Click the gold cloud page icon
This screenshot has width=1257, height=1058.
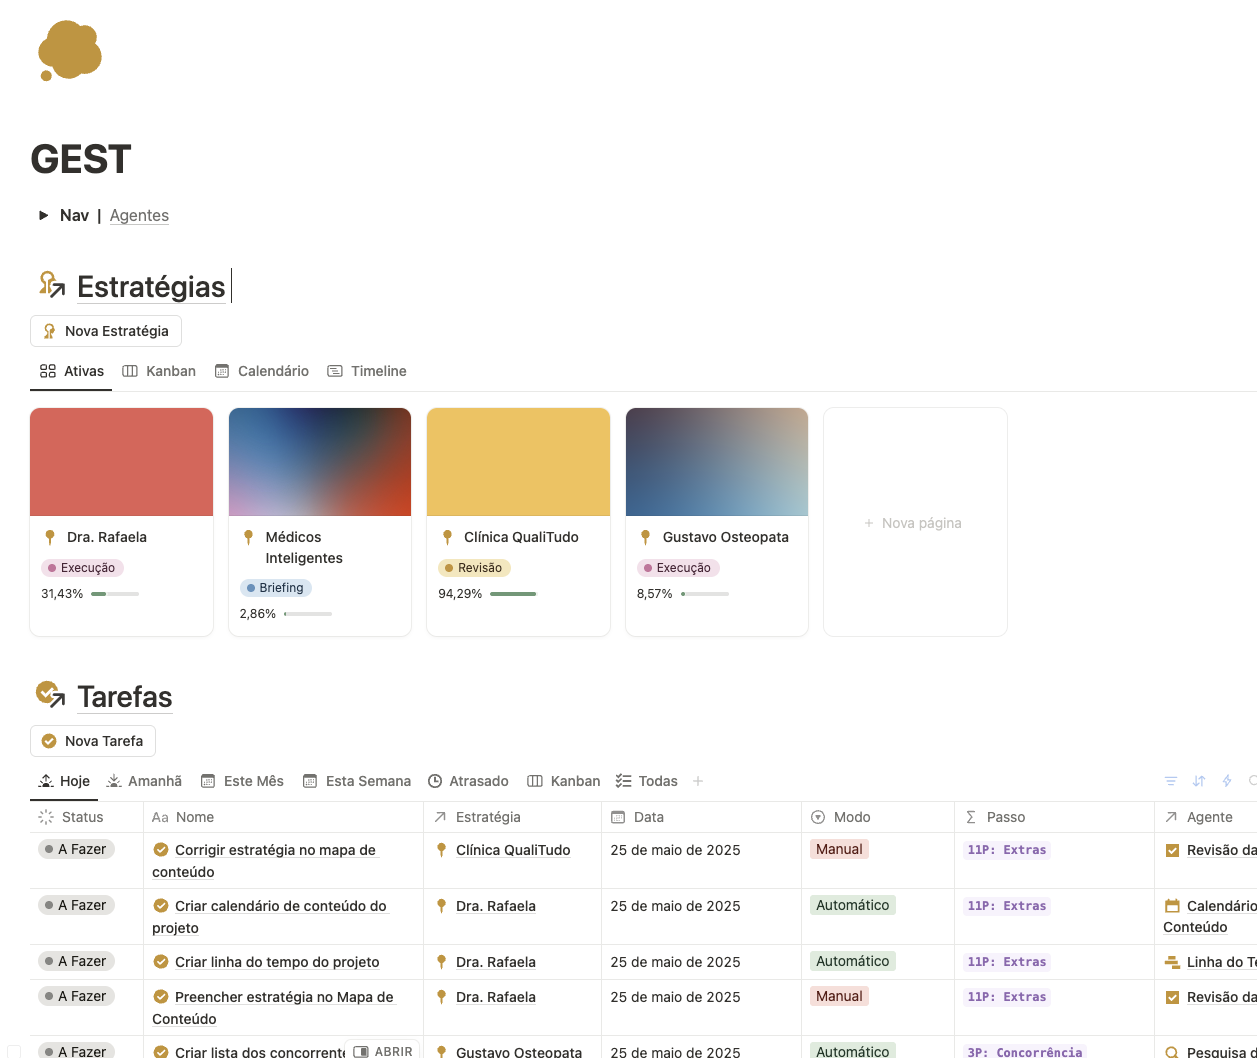point(70,51)
